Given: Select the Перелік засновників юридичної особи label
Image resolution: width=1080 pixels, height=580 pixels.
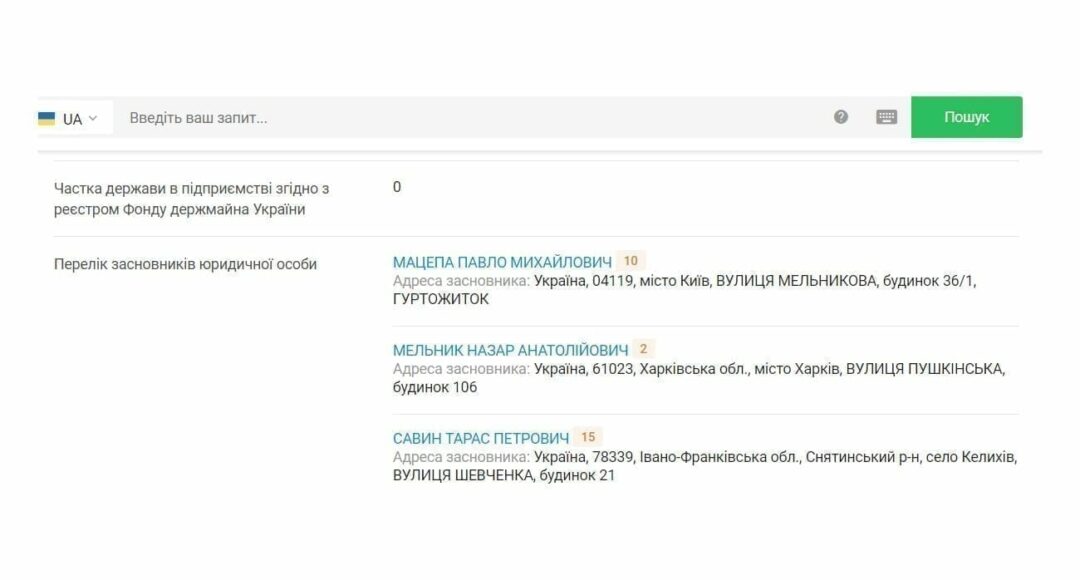Looking at the screenshot, I should click(x=185, y=265).
